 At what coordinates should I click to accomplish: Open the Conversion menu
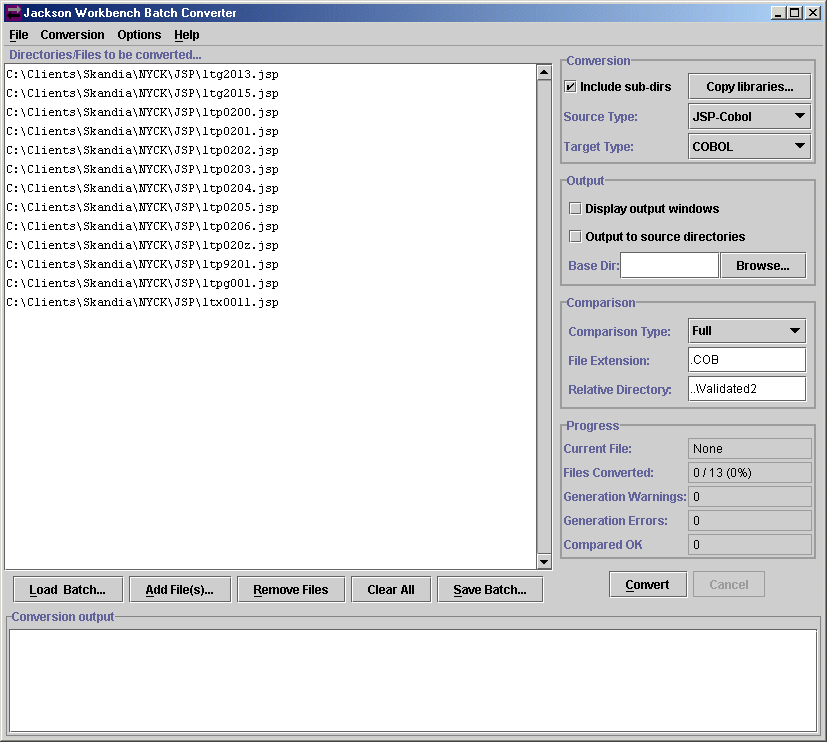tap(72, 35)
